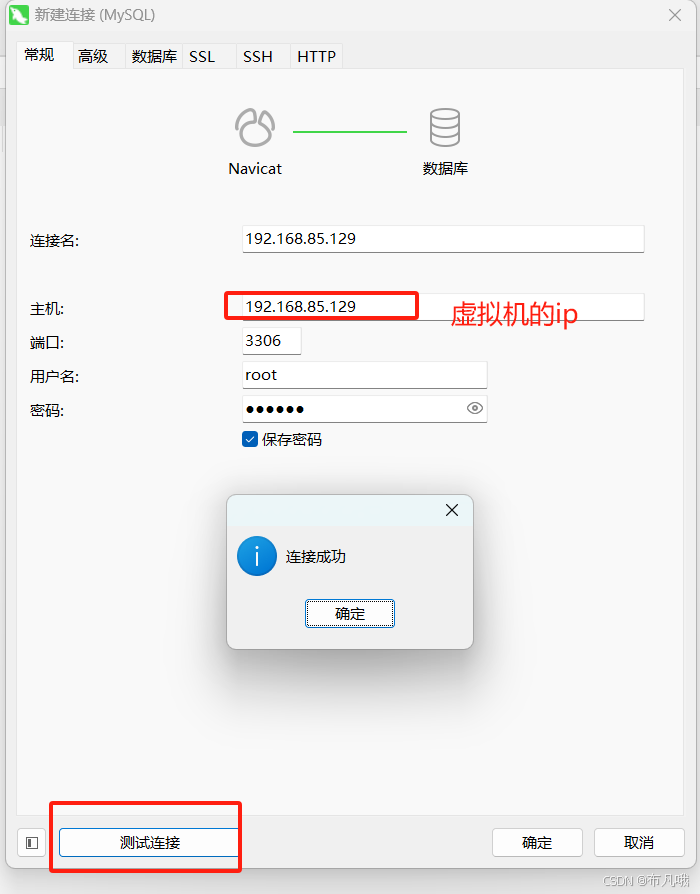Click the Navicat logo icon
Image resolution: width=700 pixels, height=894 pixels.
click(x=255, y=127)
